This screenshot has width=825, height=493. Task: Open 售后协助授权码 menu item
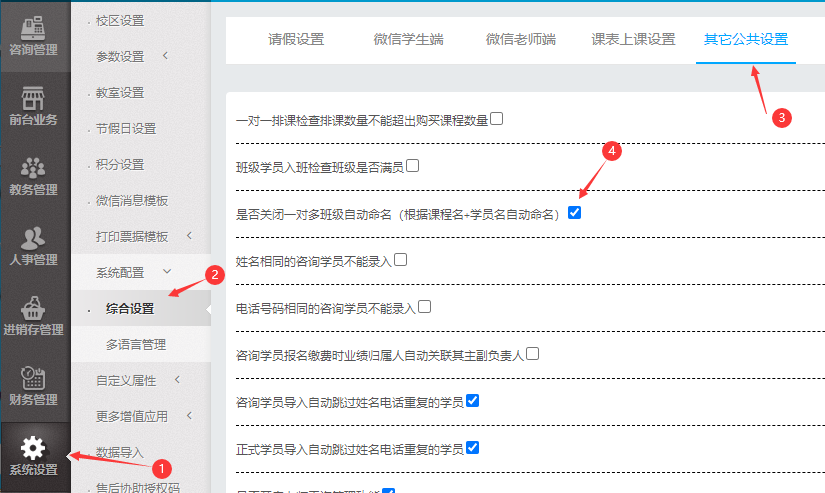tap(138, 487)
